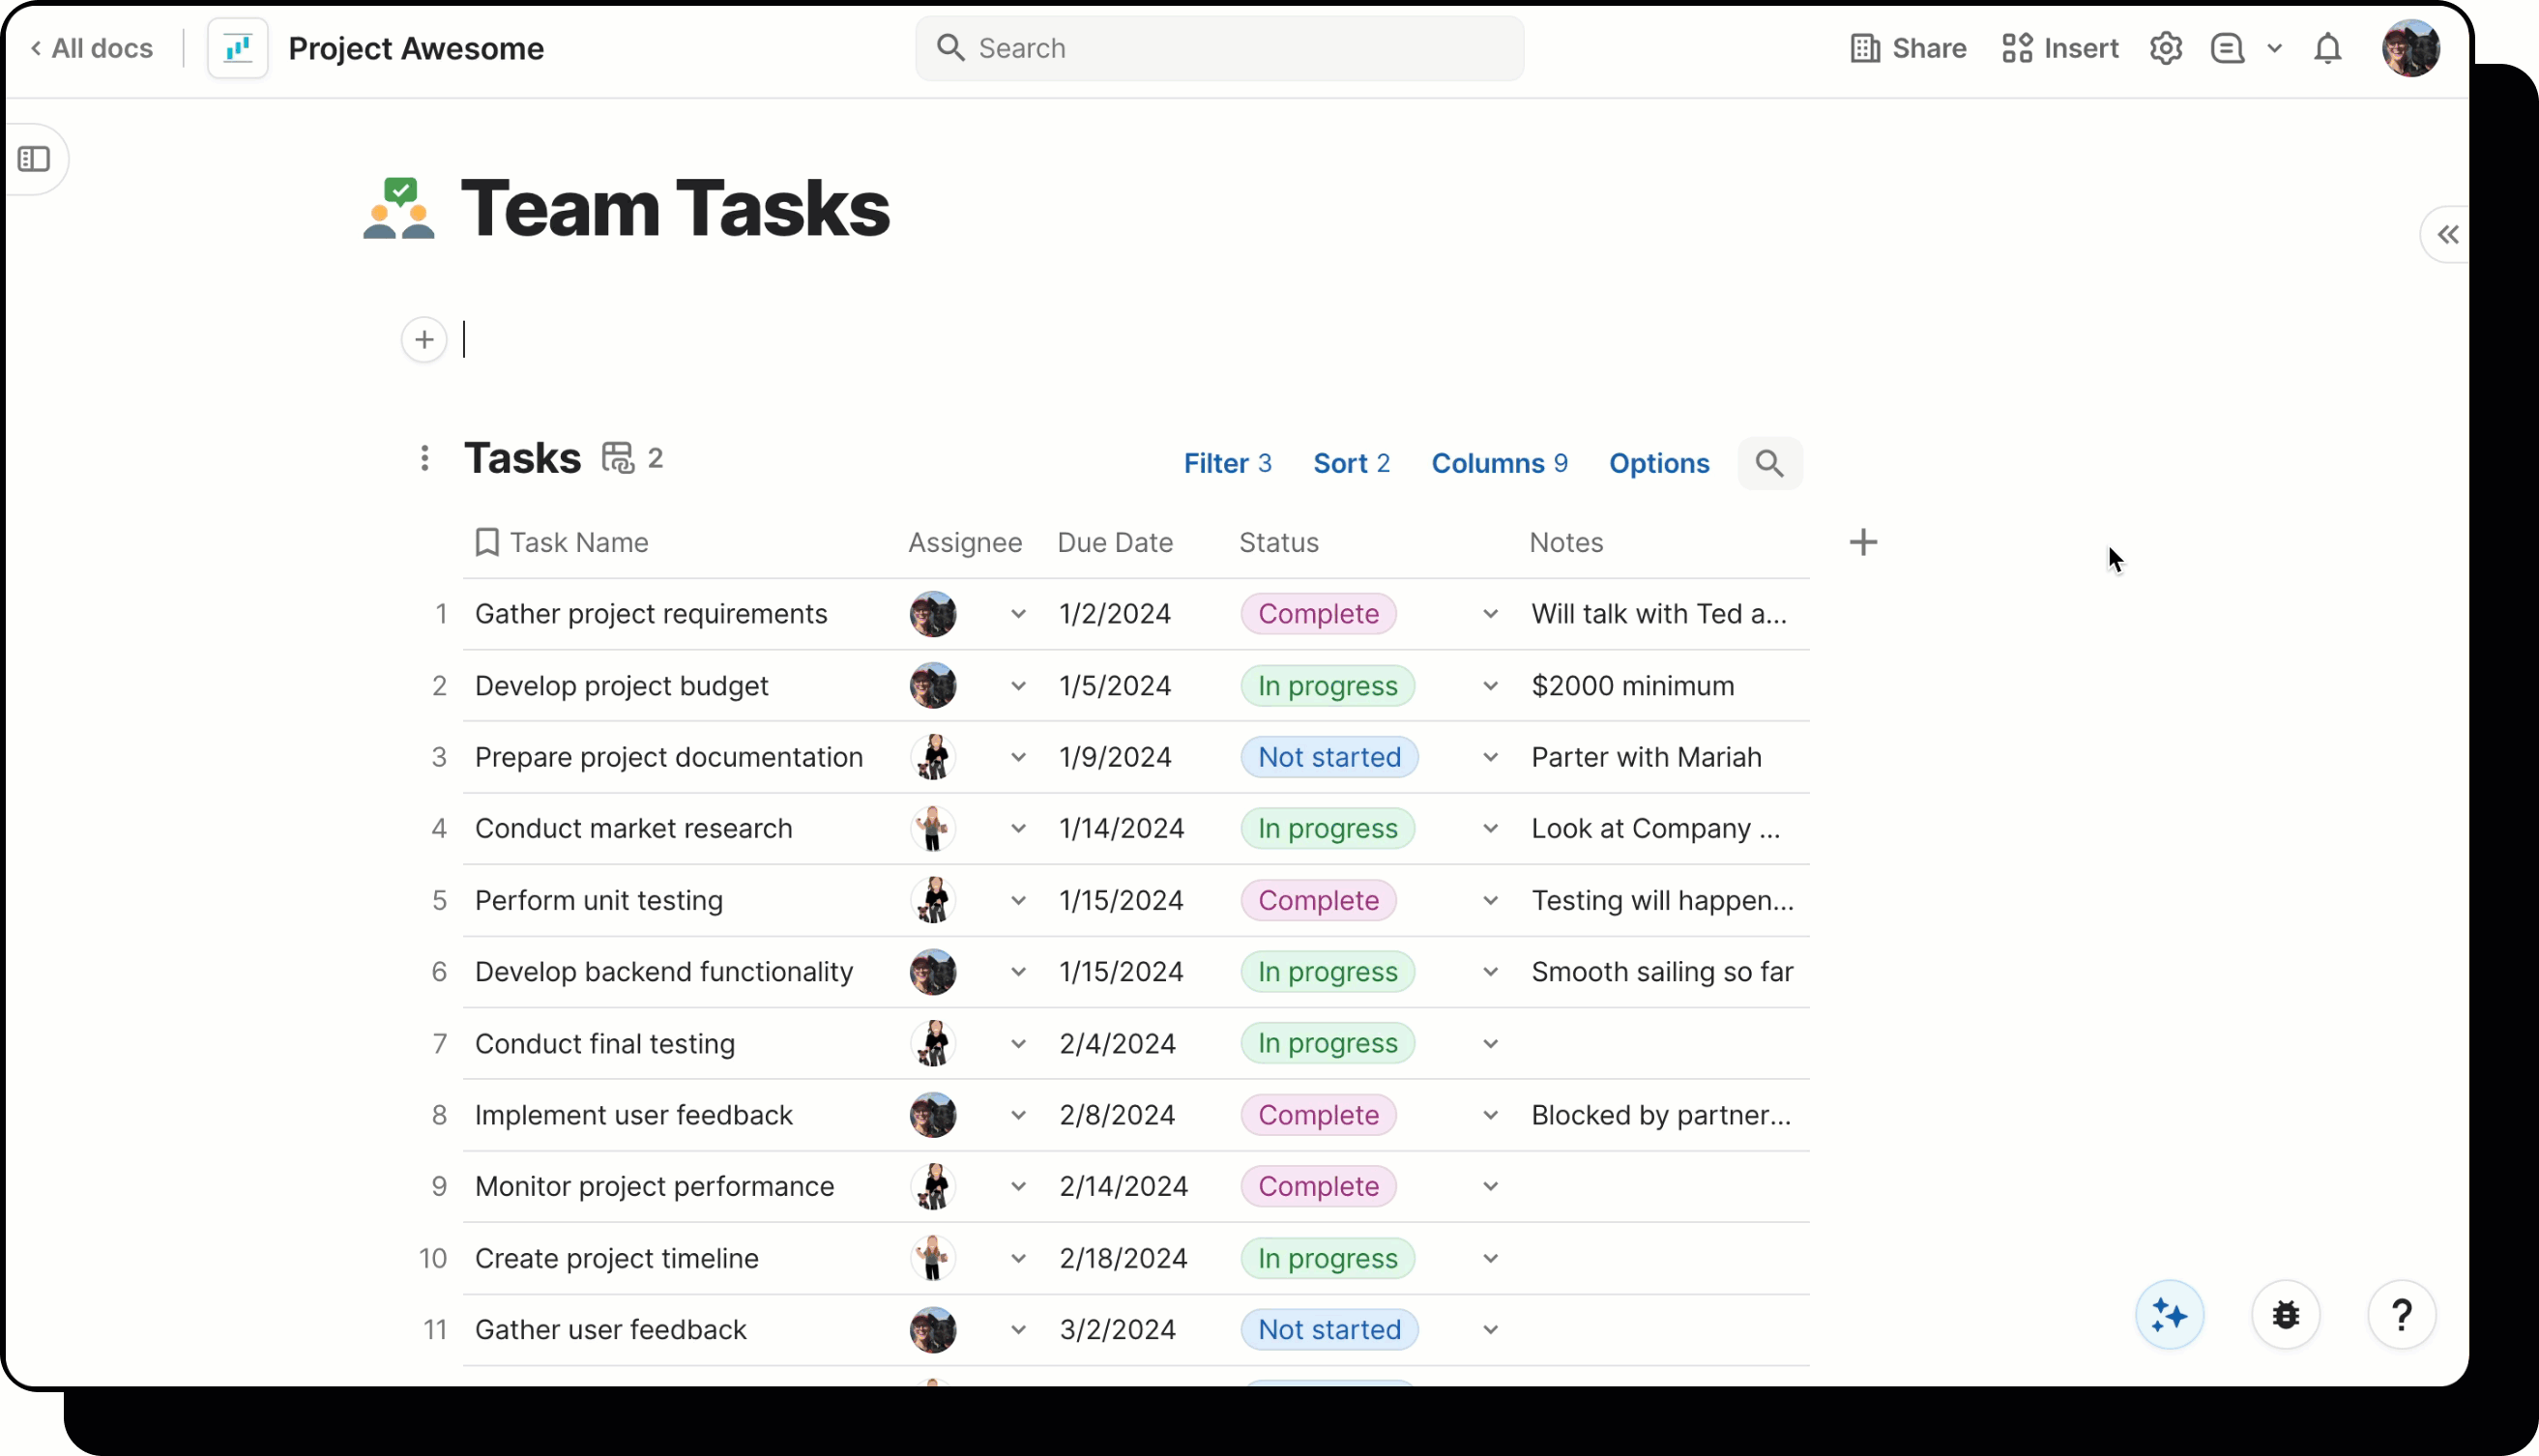The height and width of the screenshot is (1456, 2539).
Task: Open the Filter 3 menu
Action: click(1227, 463)
